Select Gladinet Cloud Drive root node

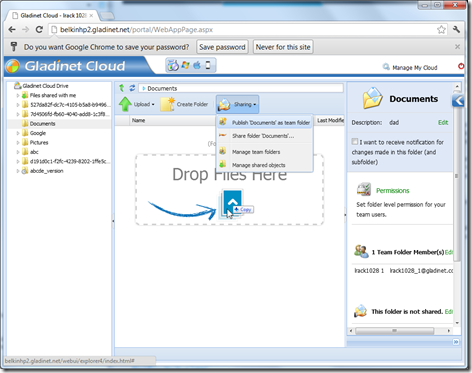(45, 86)
